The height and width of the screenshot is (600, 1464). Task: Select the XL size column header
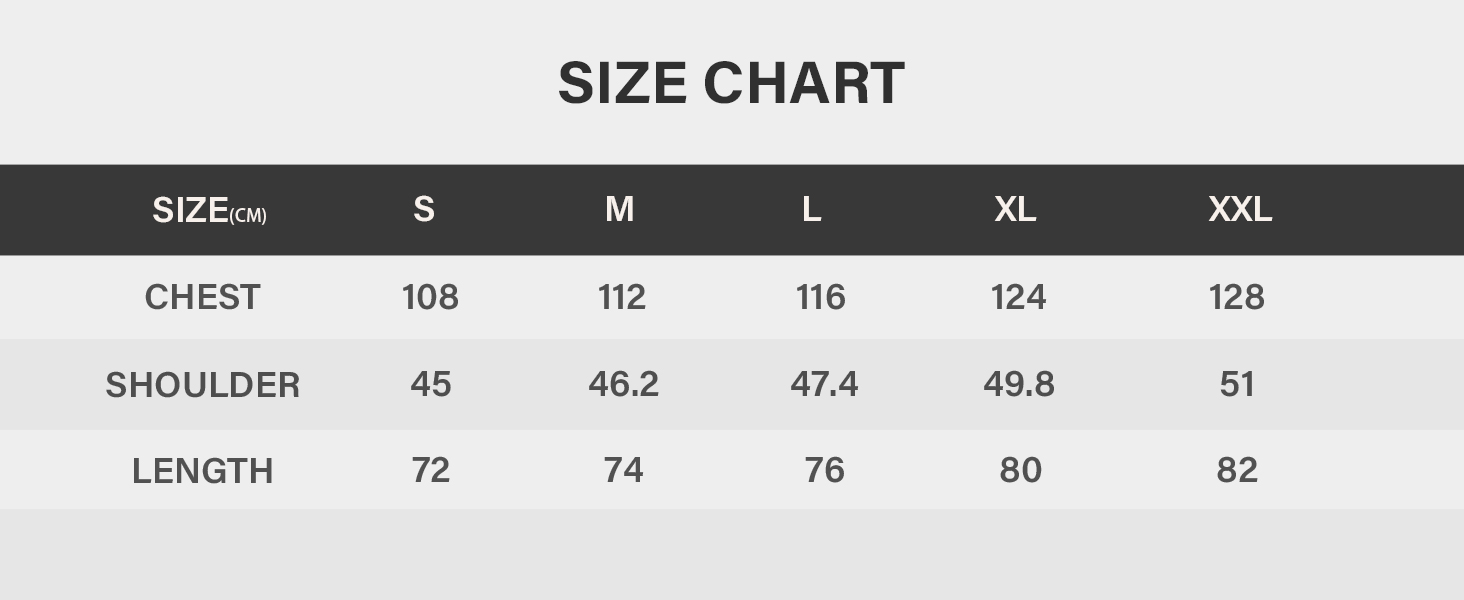pos(1015,210)
